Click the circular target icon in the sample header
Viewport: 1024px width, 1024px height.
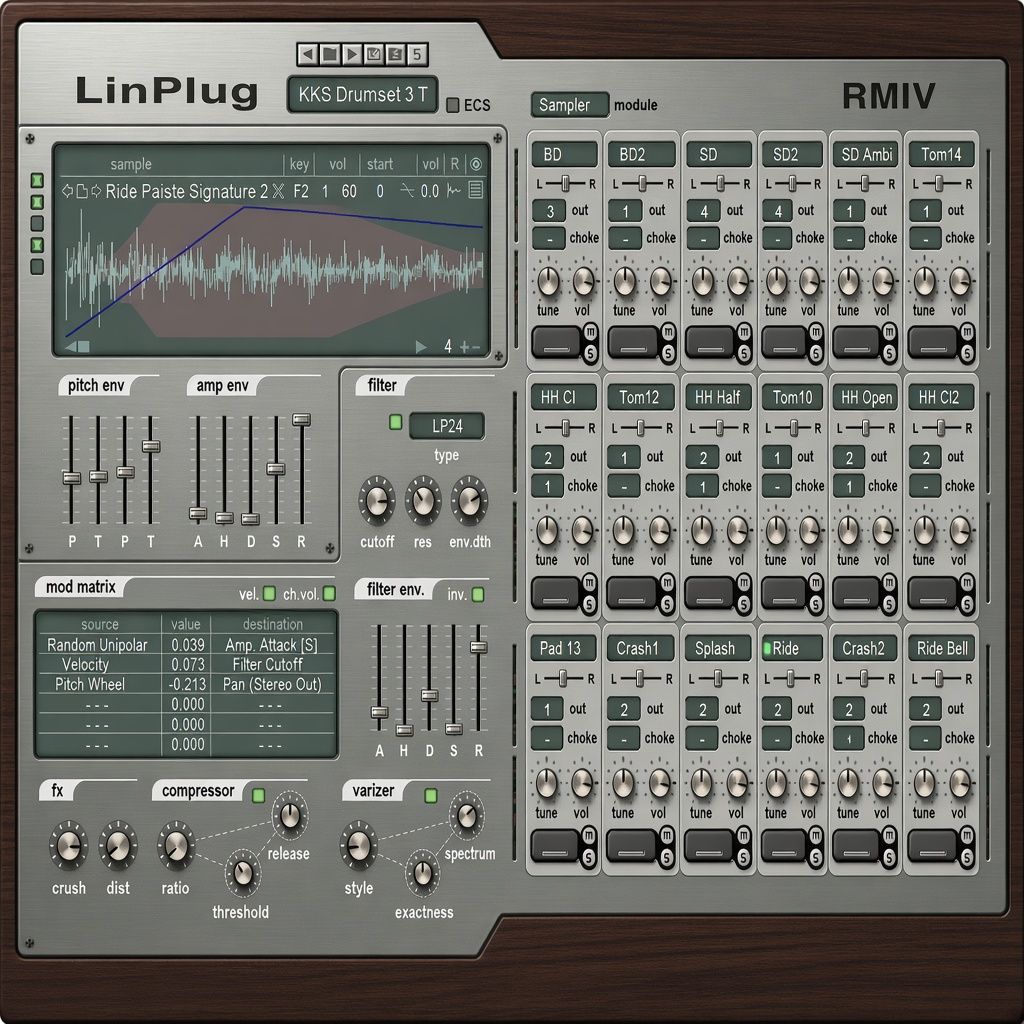(x=476, y=164)
